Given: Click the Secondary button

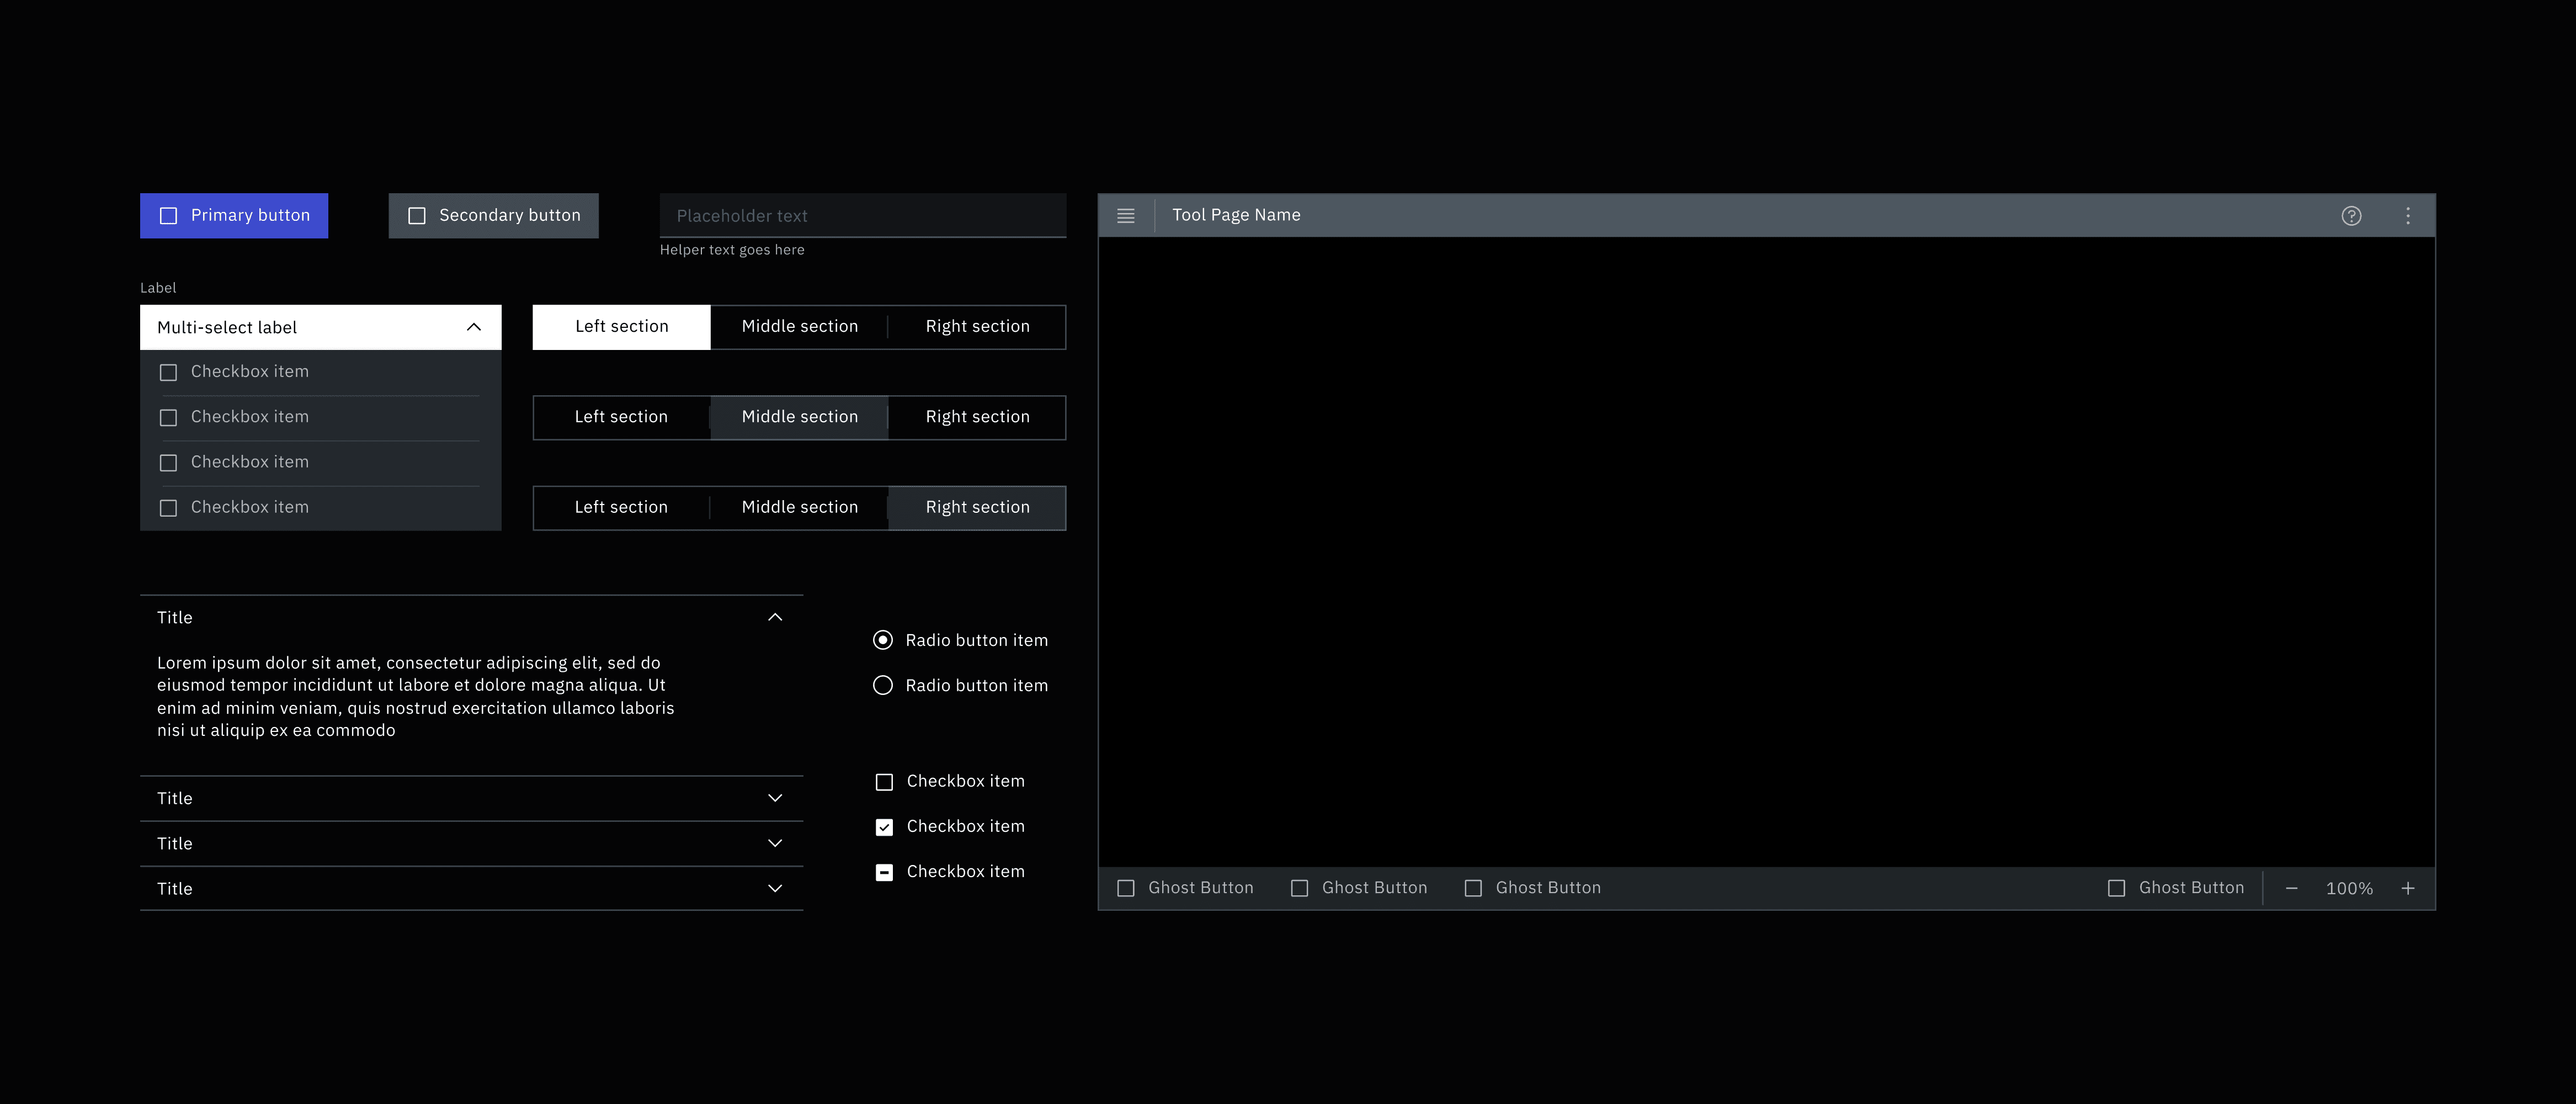Looking at the screenshot, I should point(493,216).
